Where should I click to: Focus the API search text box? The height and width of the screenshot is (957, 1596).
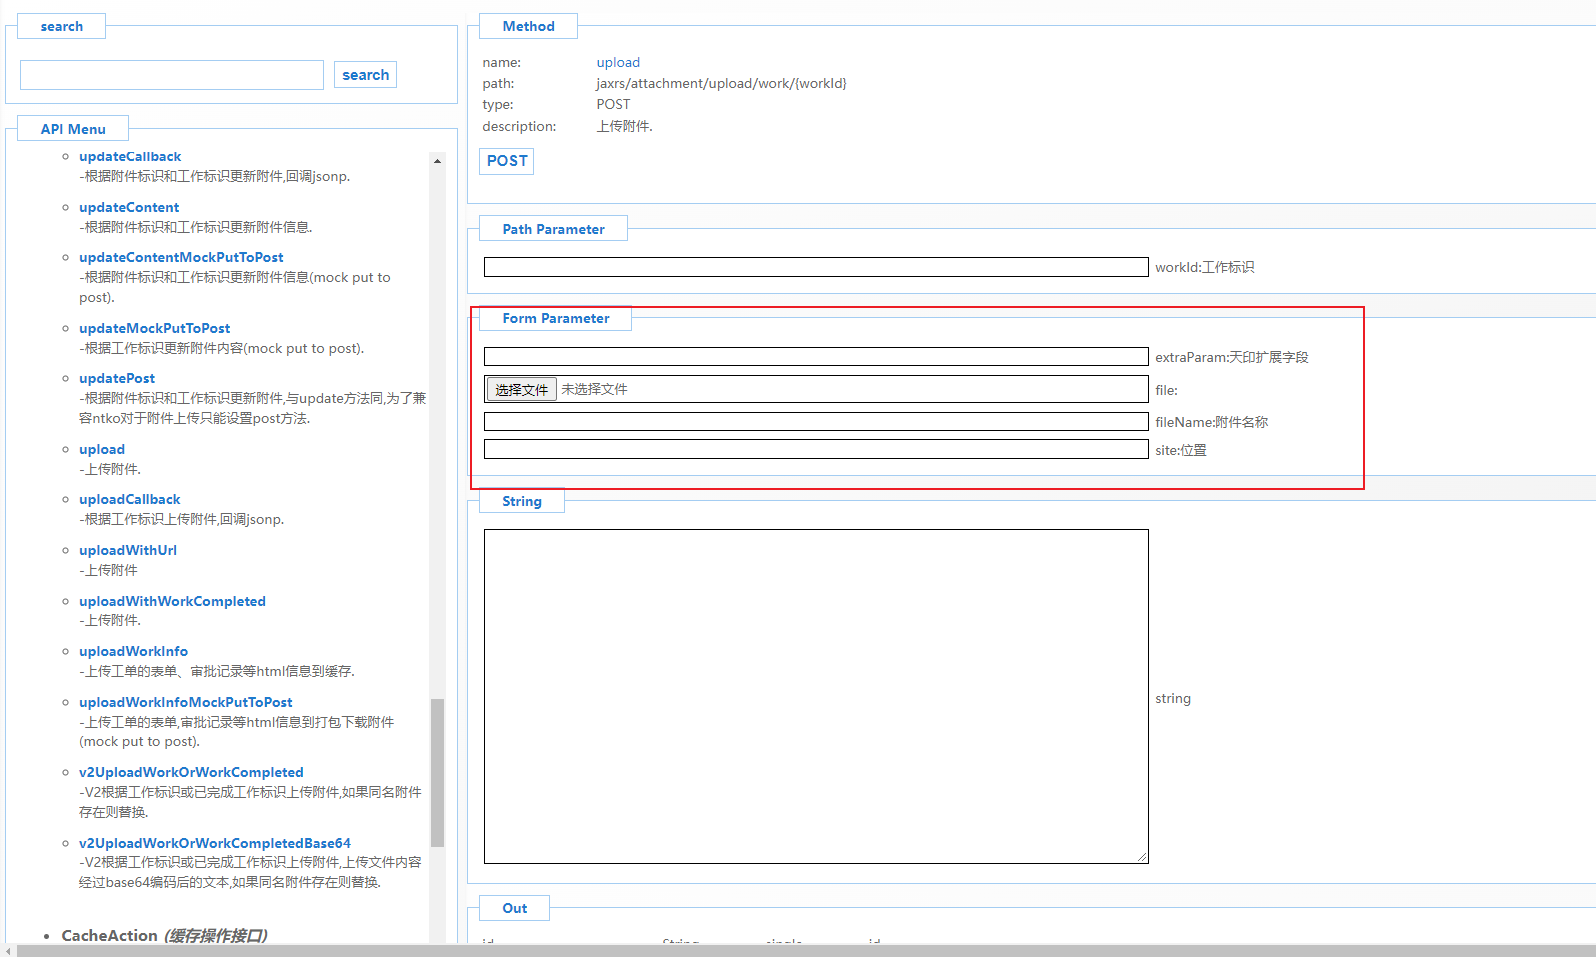(172, 75)
